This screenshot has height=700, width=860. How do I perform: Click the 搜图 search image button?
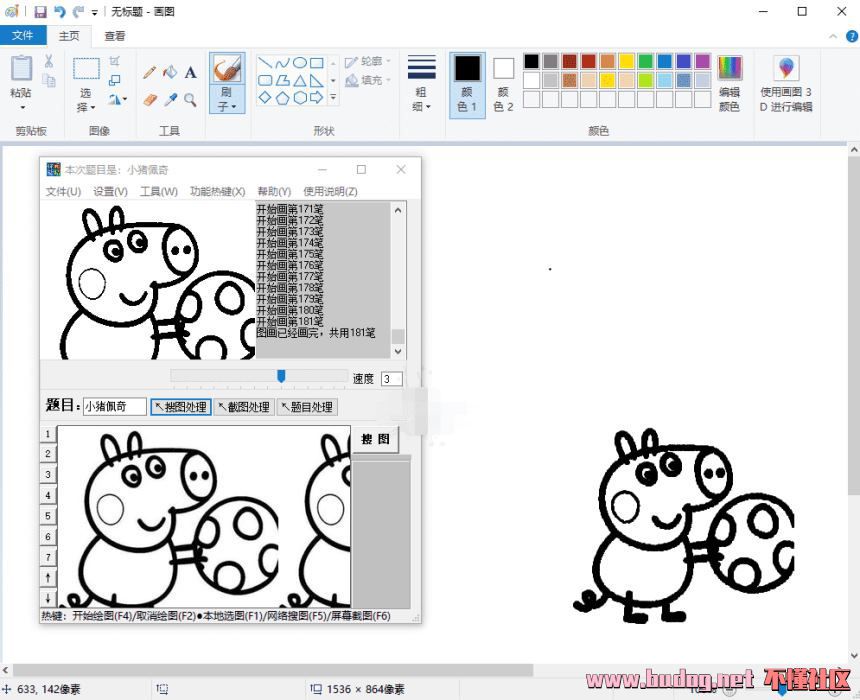376,440
